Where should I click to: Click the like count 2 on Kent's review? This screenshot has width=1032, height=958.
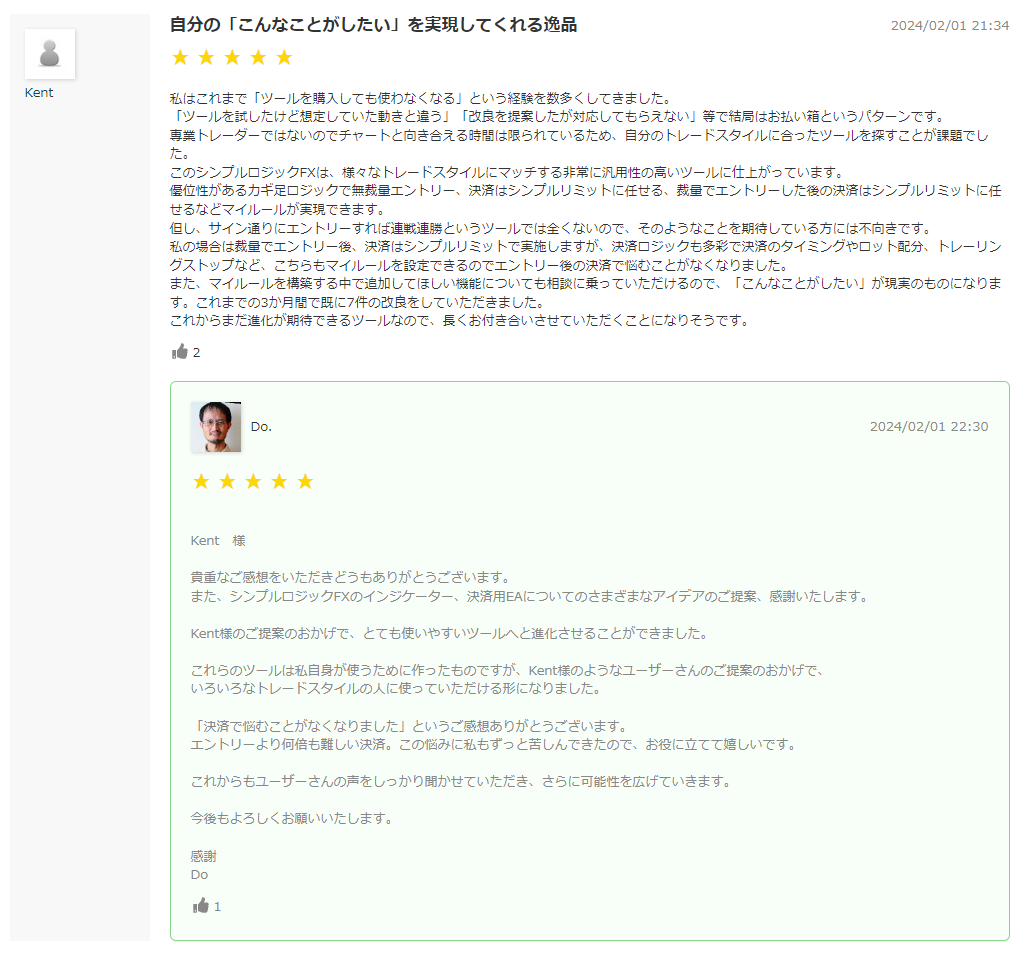[x=196, y=353]
